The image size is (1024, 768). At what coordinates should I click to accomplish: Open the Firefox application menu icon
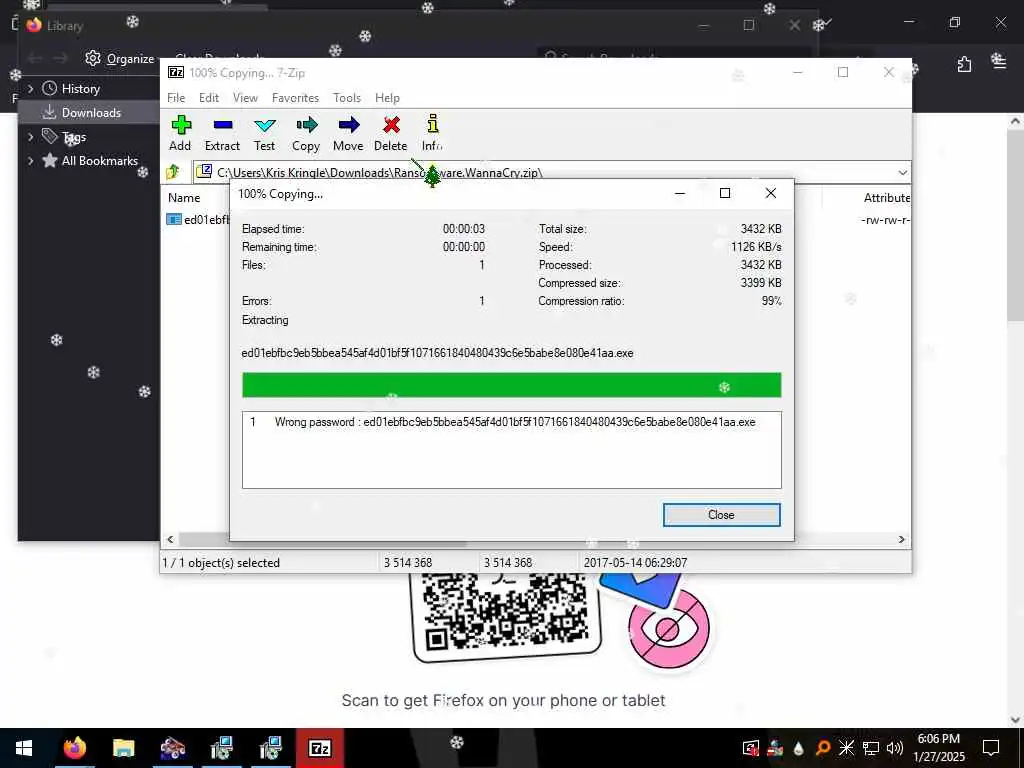(x=999, y=61)
